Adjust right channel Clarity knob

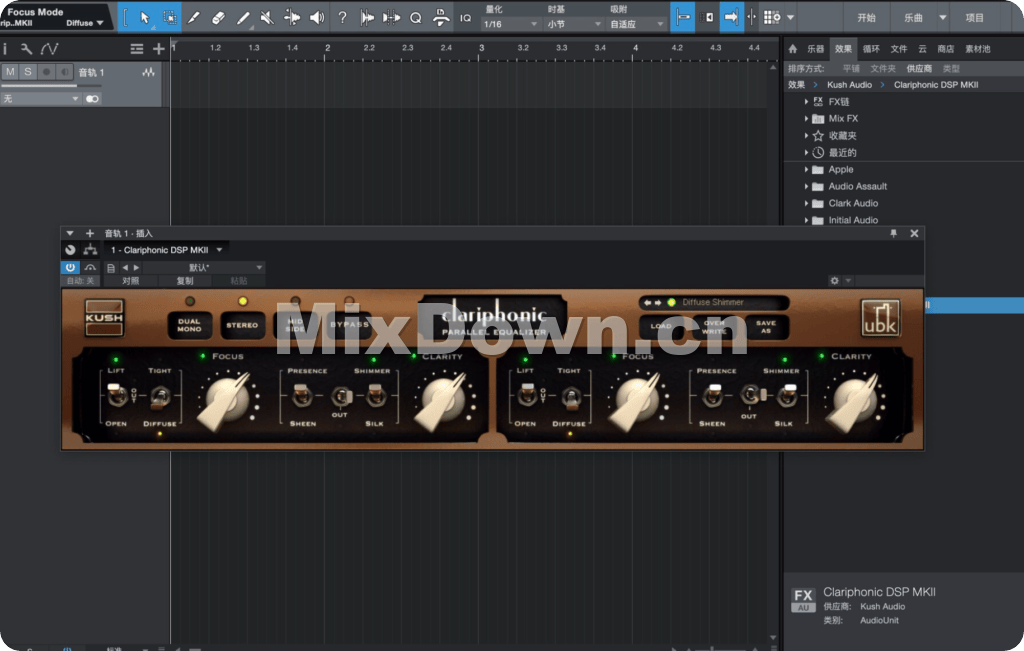853,399
